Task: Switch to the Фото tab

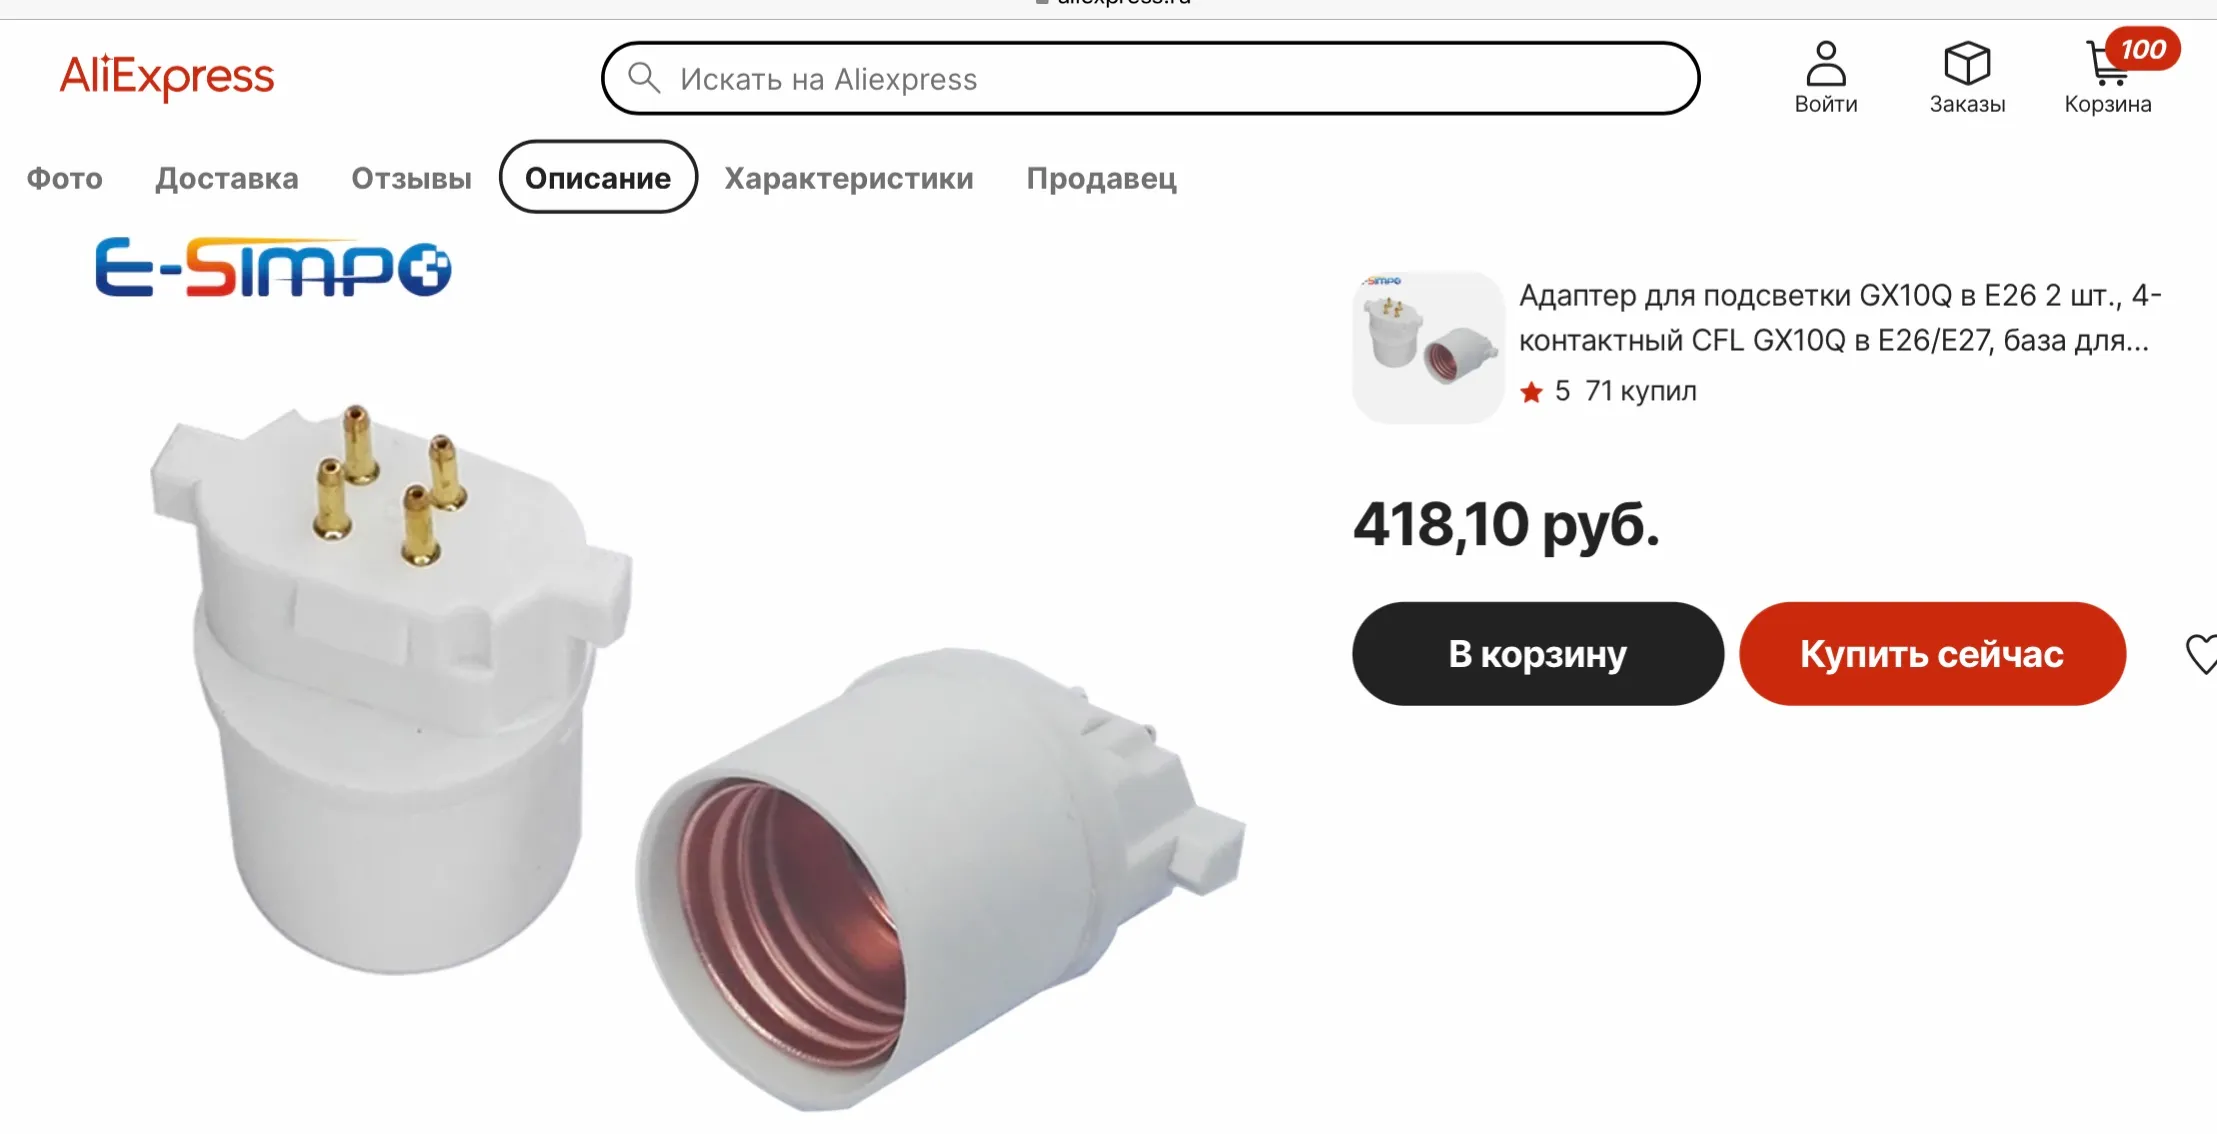Action: pyautogui.click(x=65, y=178)
